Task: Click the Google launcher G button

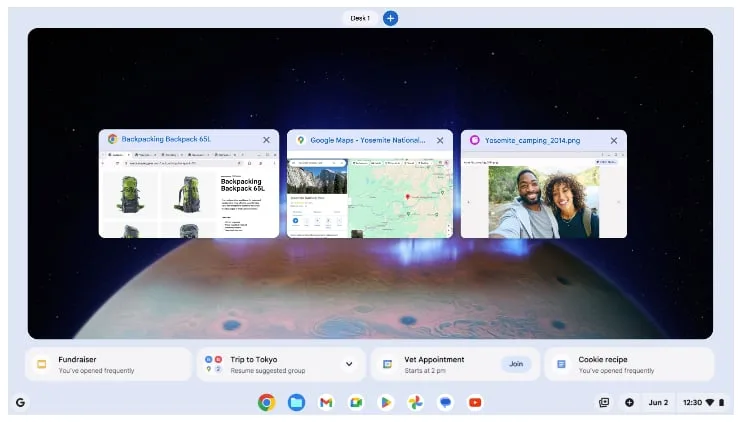Action: pyautogui.click(x=20, y=403)
